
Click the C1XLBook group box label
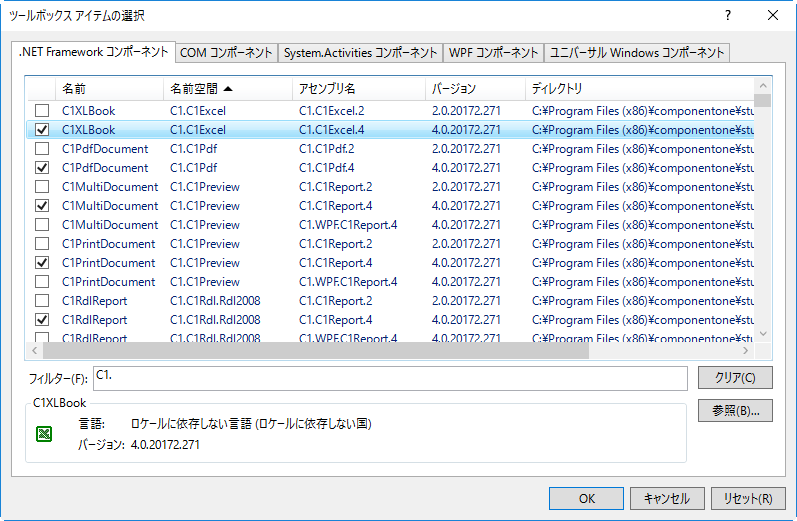tap(59, 403)
